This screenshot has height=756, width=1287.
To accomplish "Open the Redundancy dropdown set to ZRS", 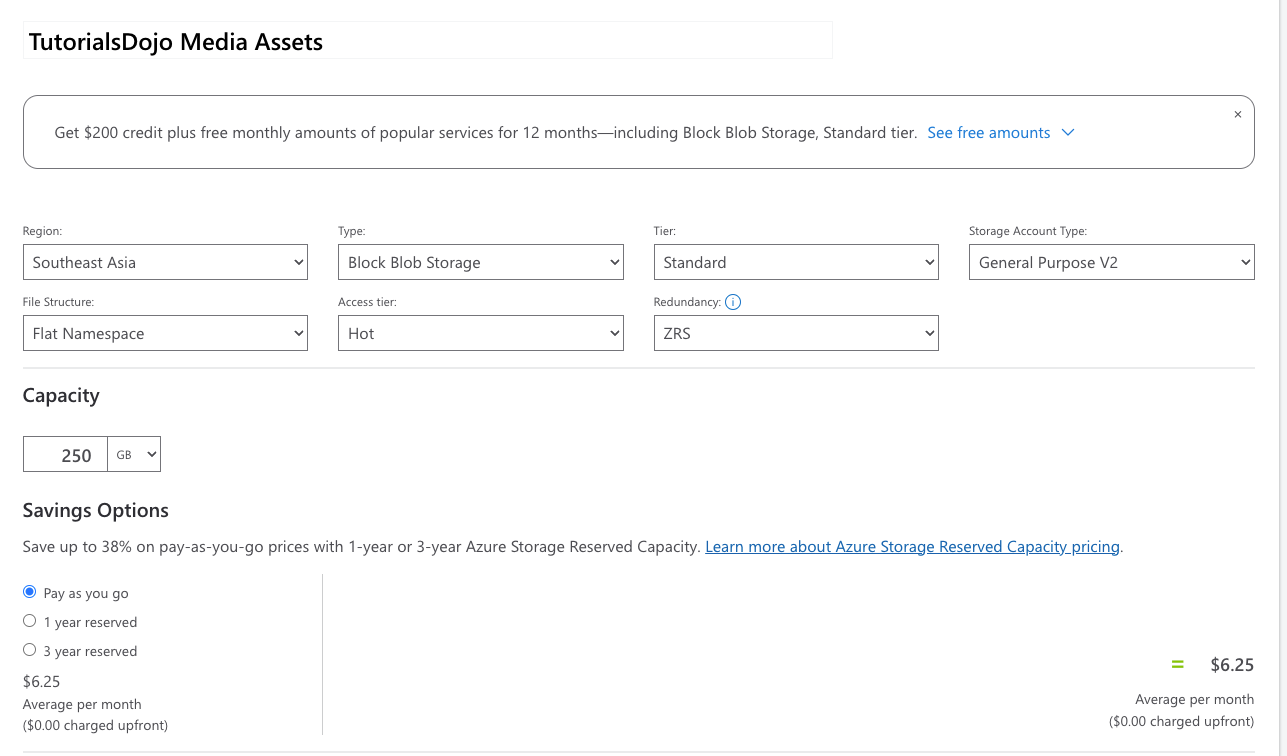I will click(x=796, y=333).
